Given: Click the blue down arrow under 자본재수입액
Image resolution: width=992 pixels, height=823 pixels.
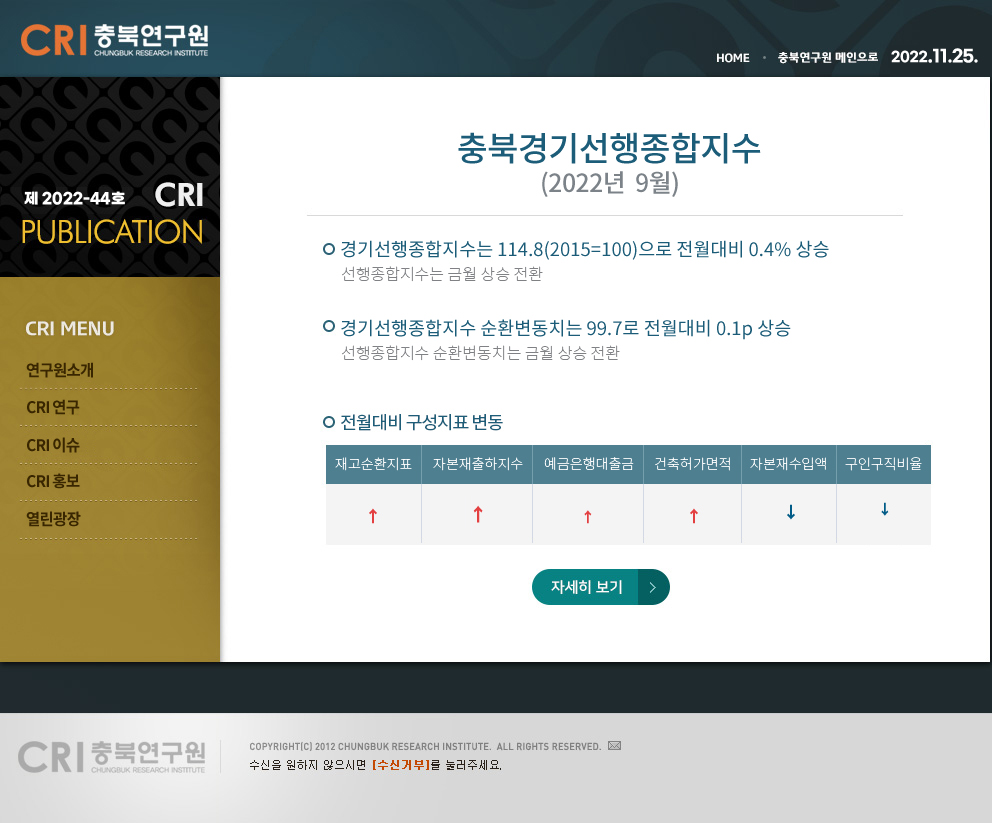Looking at the screenshot, I should tap(790, 512).
